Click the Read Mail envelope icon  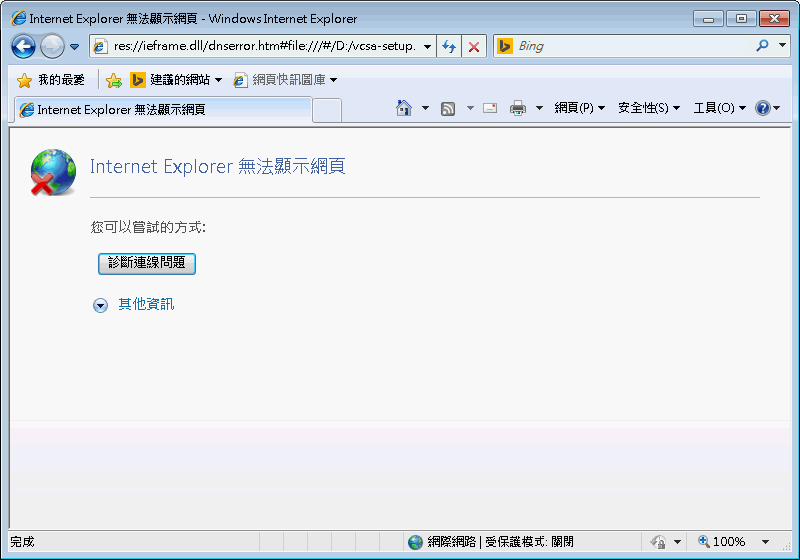pos(490,108)
